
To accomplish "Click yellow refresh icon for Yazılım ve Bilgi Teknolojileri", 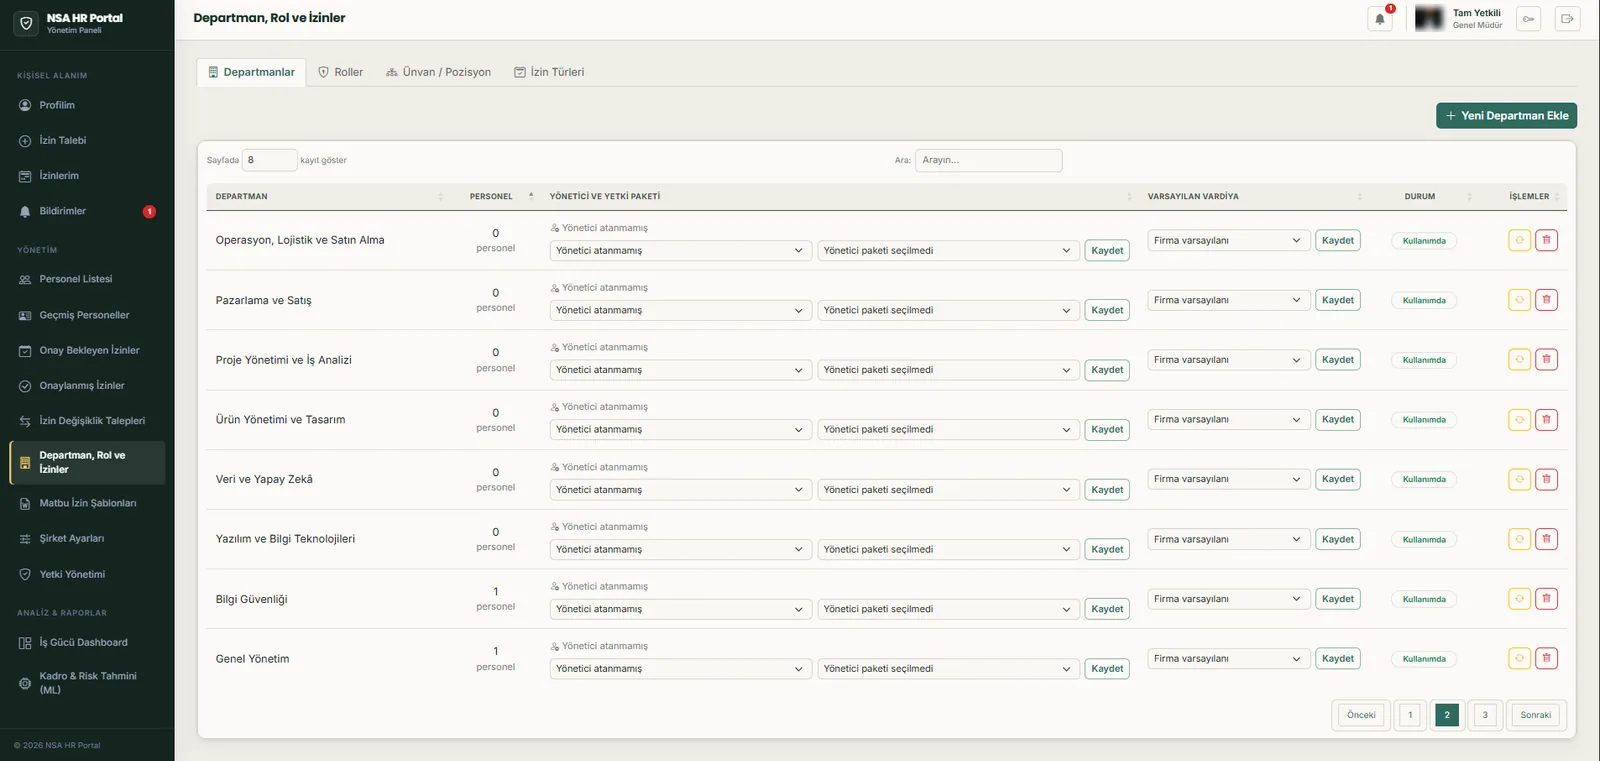I will pyautogui.click(x=1519, y=539).
